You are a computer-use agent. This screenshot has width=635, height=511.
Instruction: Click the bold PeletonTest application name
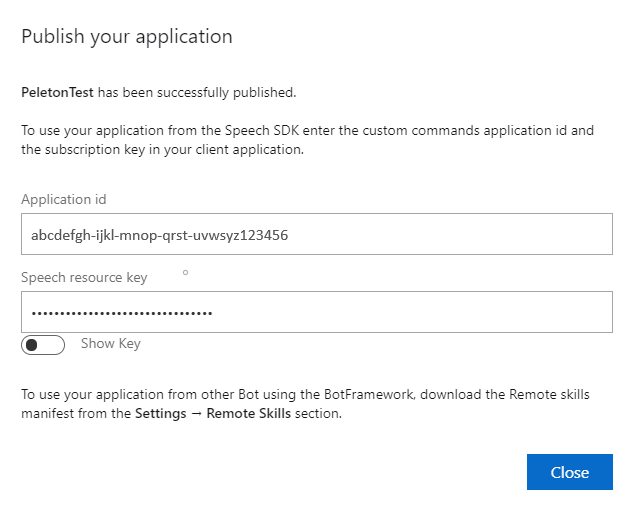[57, 92]
